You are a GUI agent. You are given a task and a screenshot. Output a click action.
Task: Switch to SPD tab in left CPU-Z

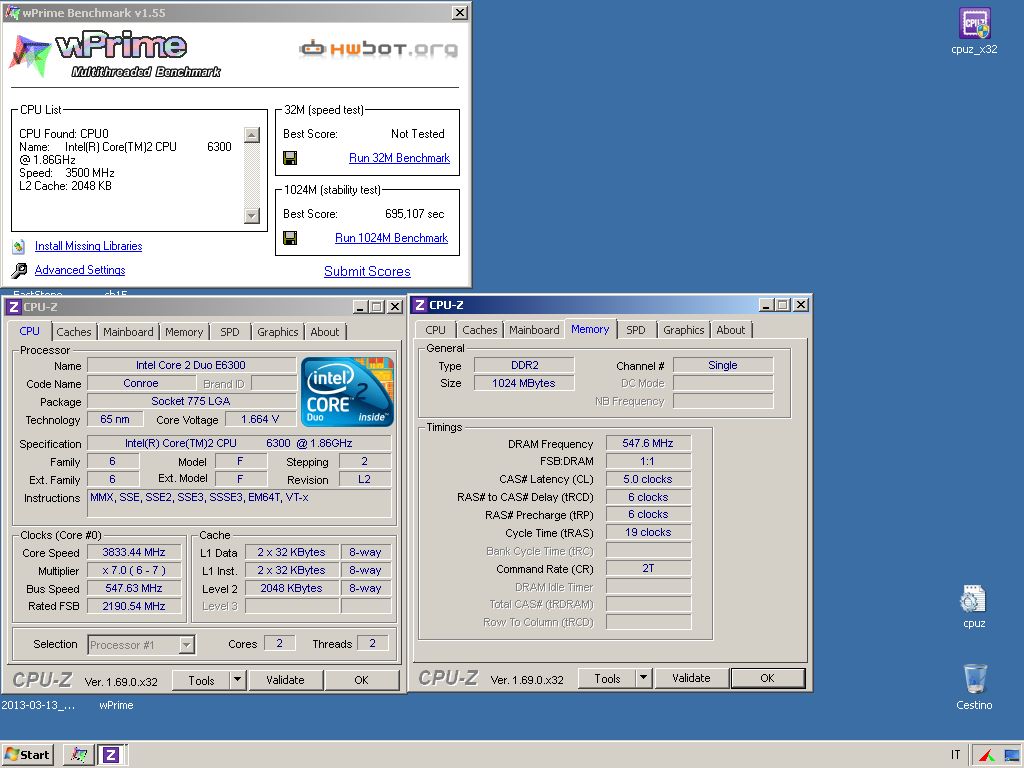pyautogui.click(x=230, y=332)
